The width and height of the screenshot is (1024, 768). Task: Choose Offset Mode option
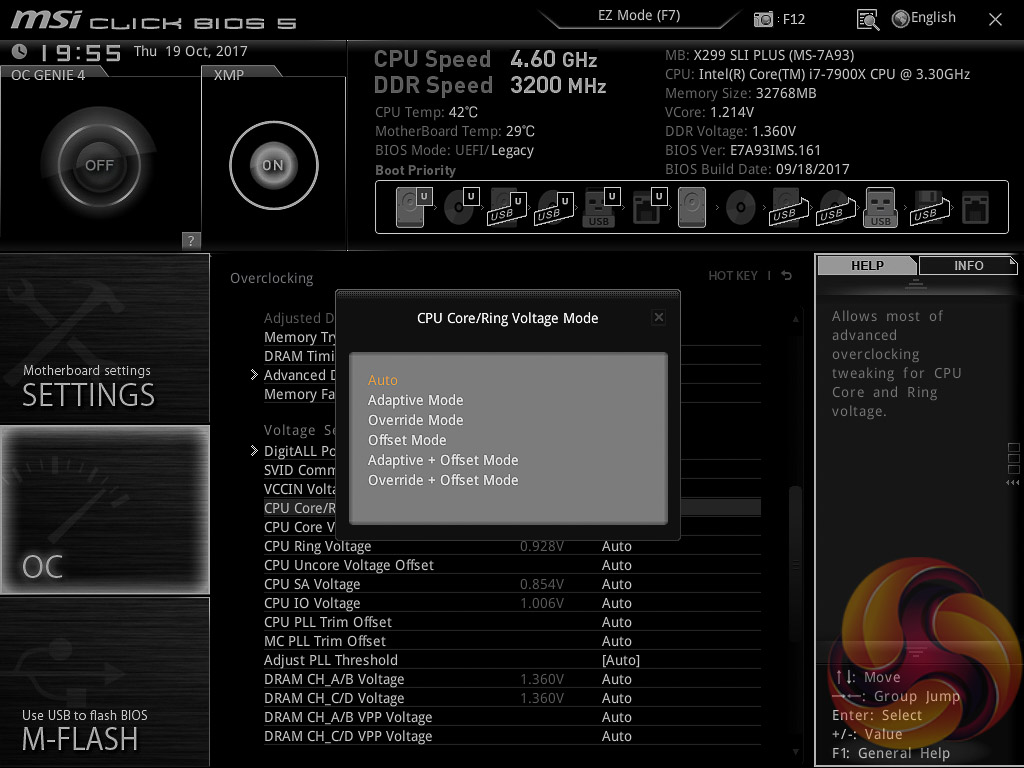(407, 440)
